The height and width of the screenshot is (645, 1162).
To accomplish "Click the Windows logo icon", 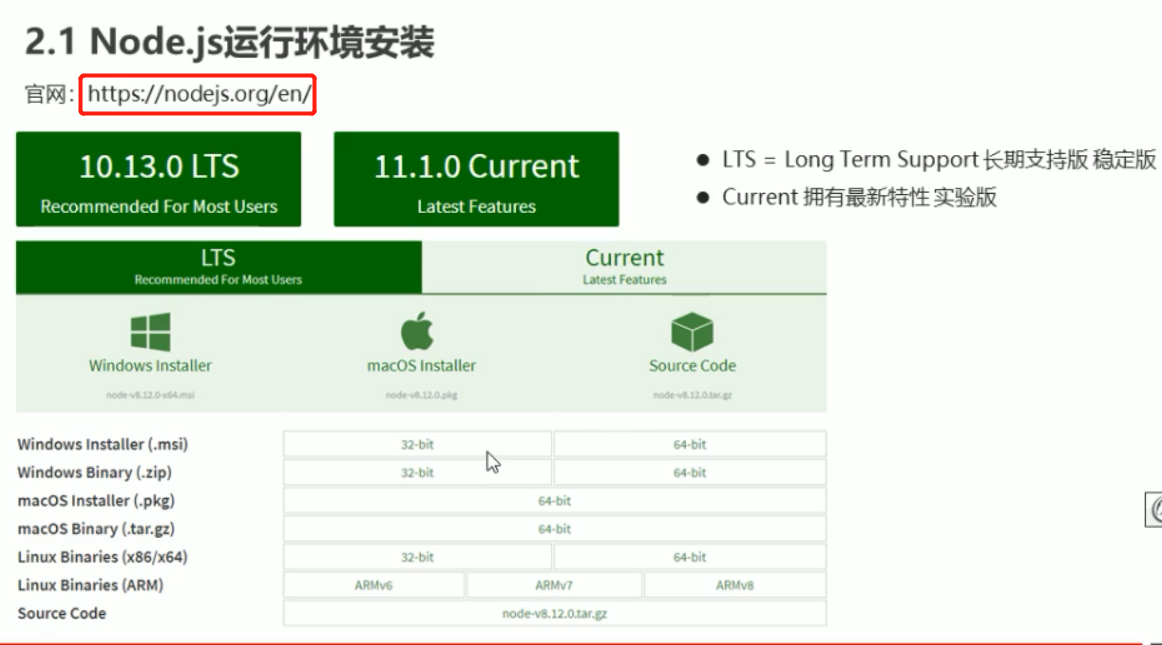I will click(150, 331).
